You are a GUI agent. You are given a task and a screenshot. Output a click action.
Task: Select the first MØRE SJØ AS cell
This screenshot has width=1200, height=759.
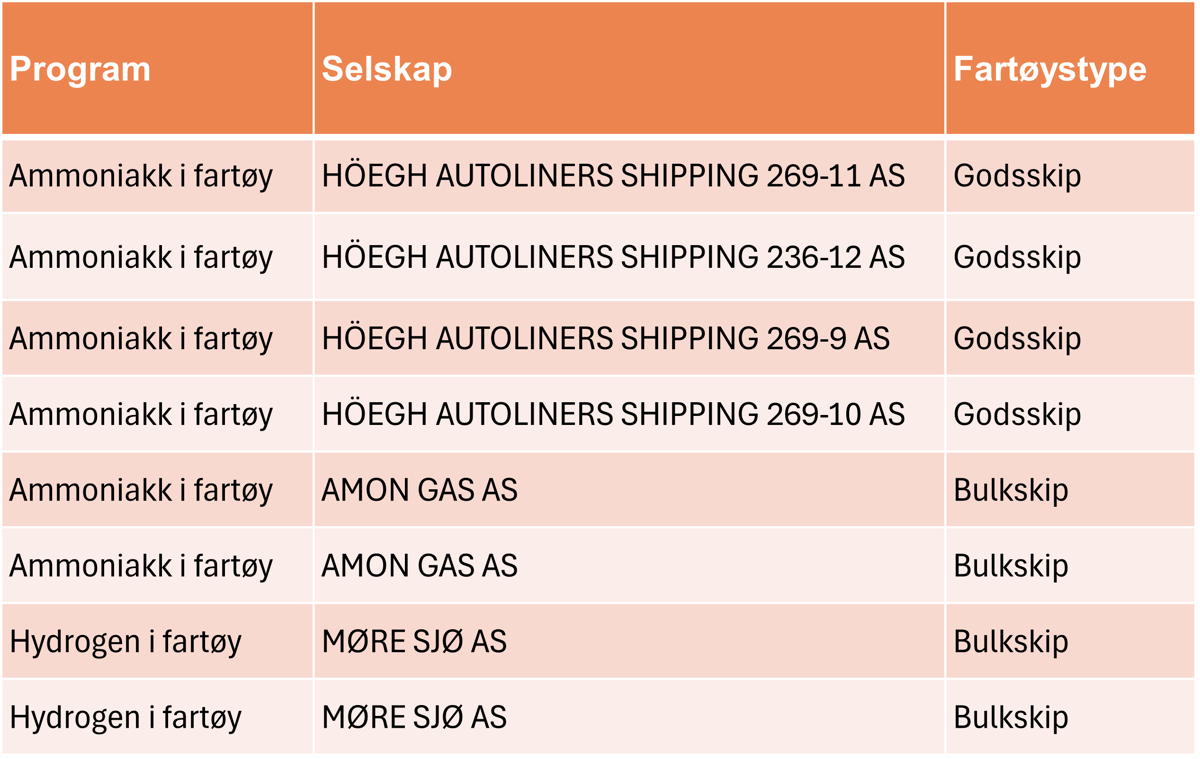(x=414, y=641)
